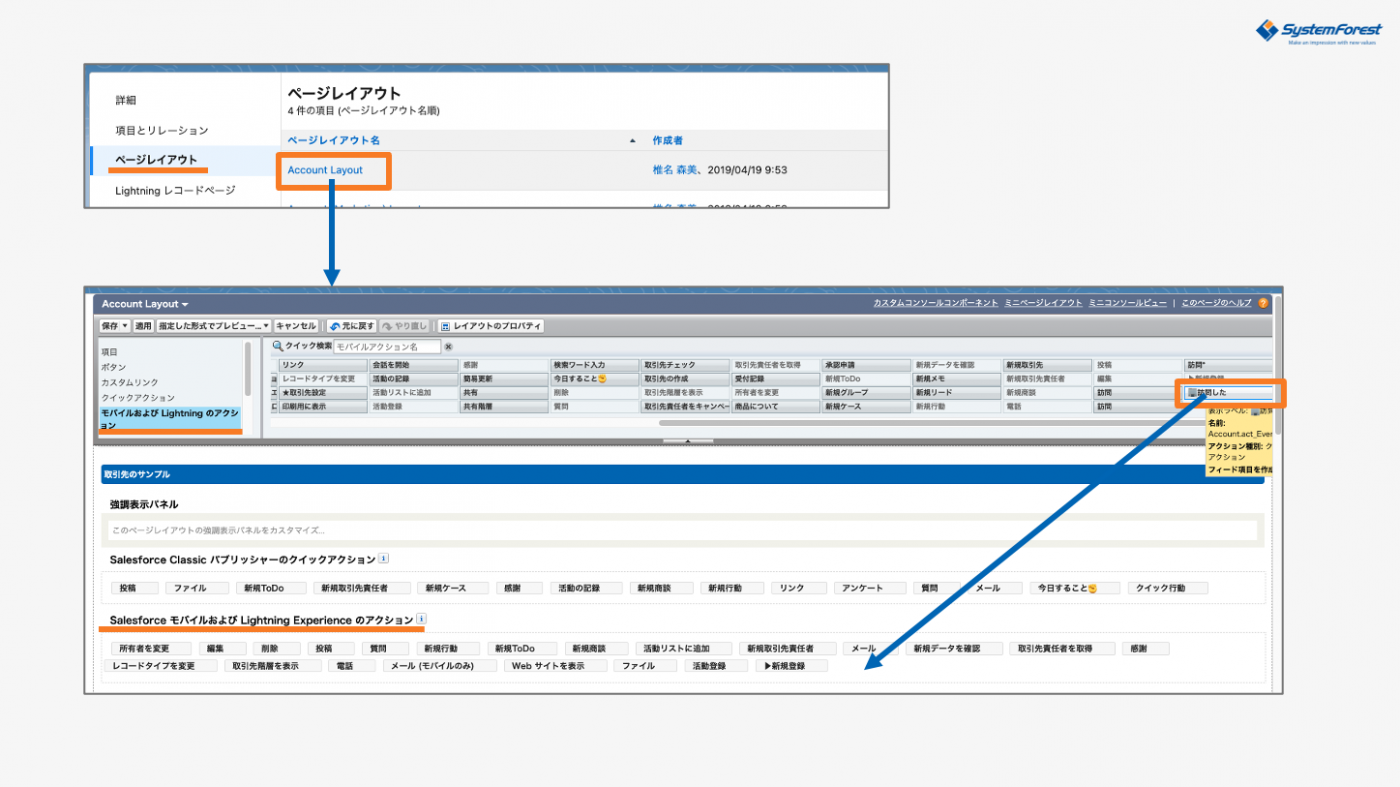Click 元に戻す to undo

(351, 326)
